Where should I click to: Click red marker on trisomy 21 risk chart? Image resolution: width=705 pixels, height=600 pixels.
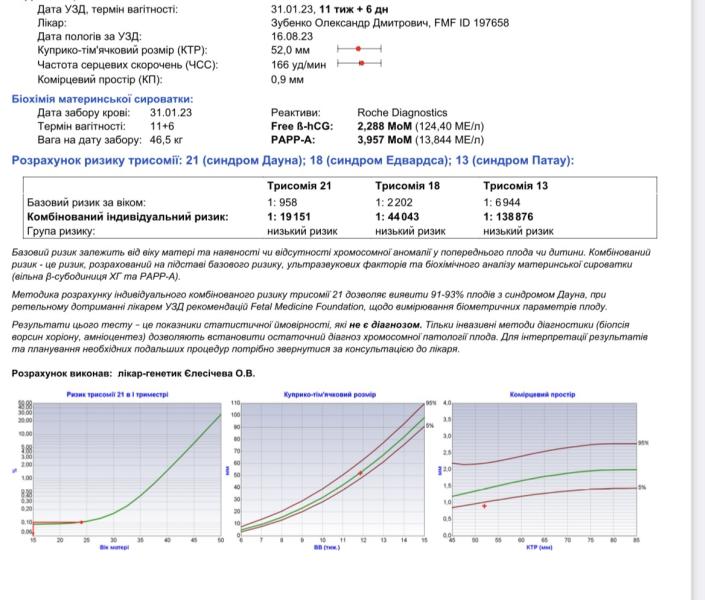[81, 522]
